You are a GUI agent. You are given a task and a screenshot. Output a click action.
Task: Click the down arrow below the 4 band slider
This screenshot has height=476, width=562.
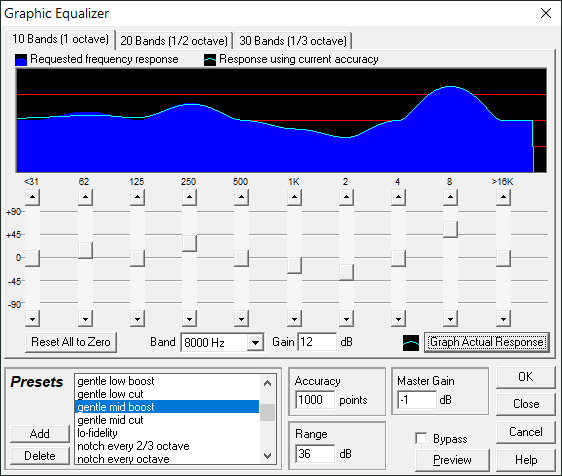click(x=399, y=319)
